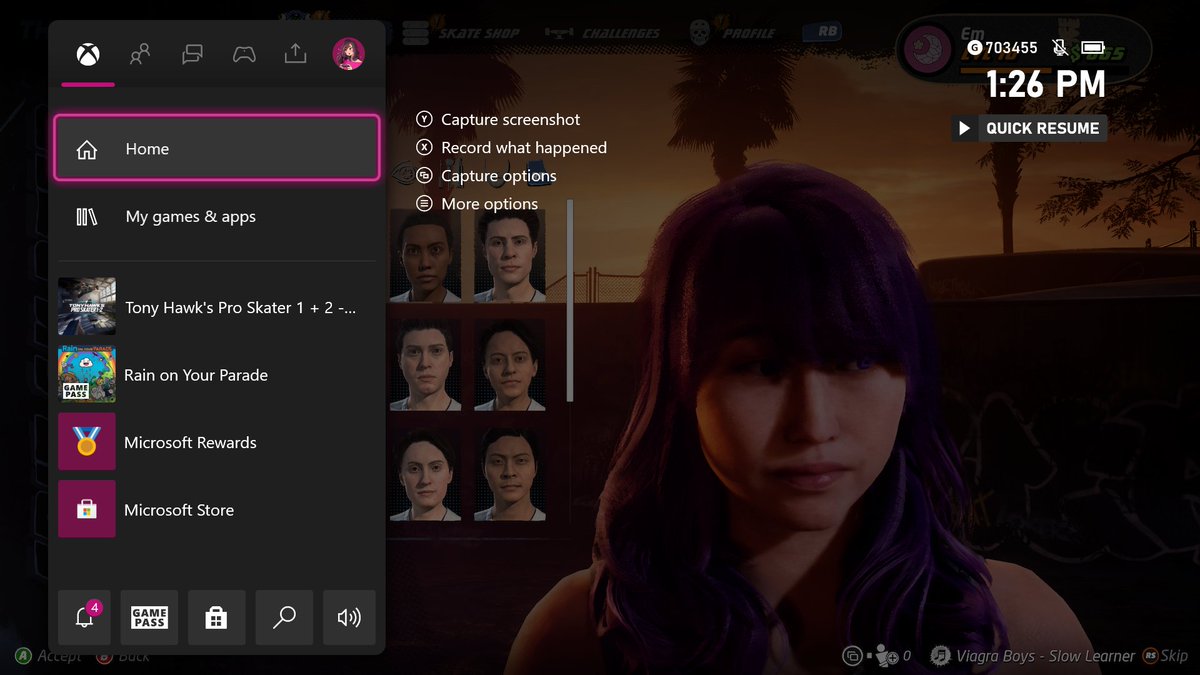Click the RS Skip track prompt
Image resolution: width=1200 pixels, height=675 pixels.
click(1165, 656)
